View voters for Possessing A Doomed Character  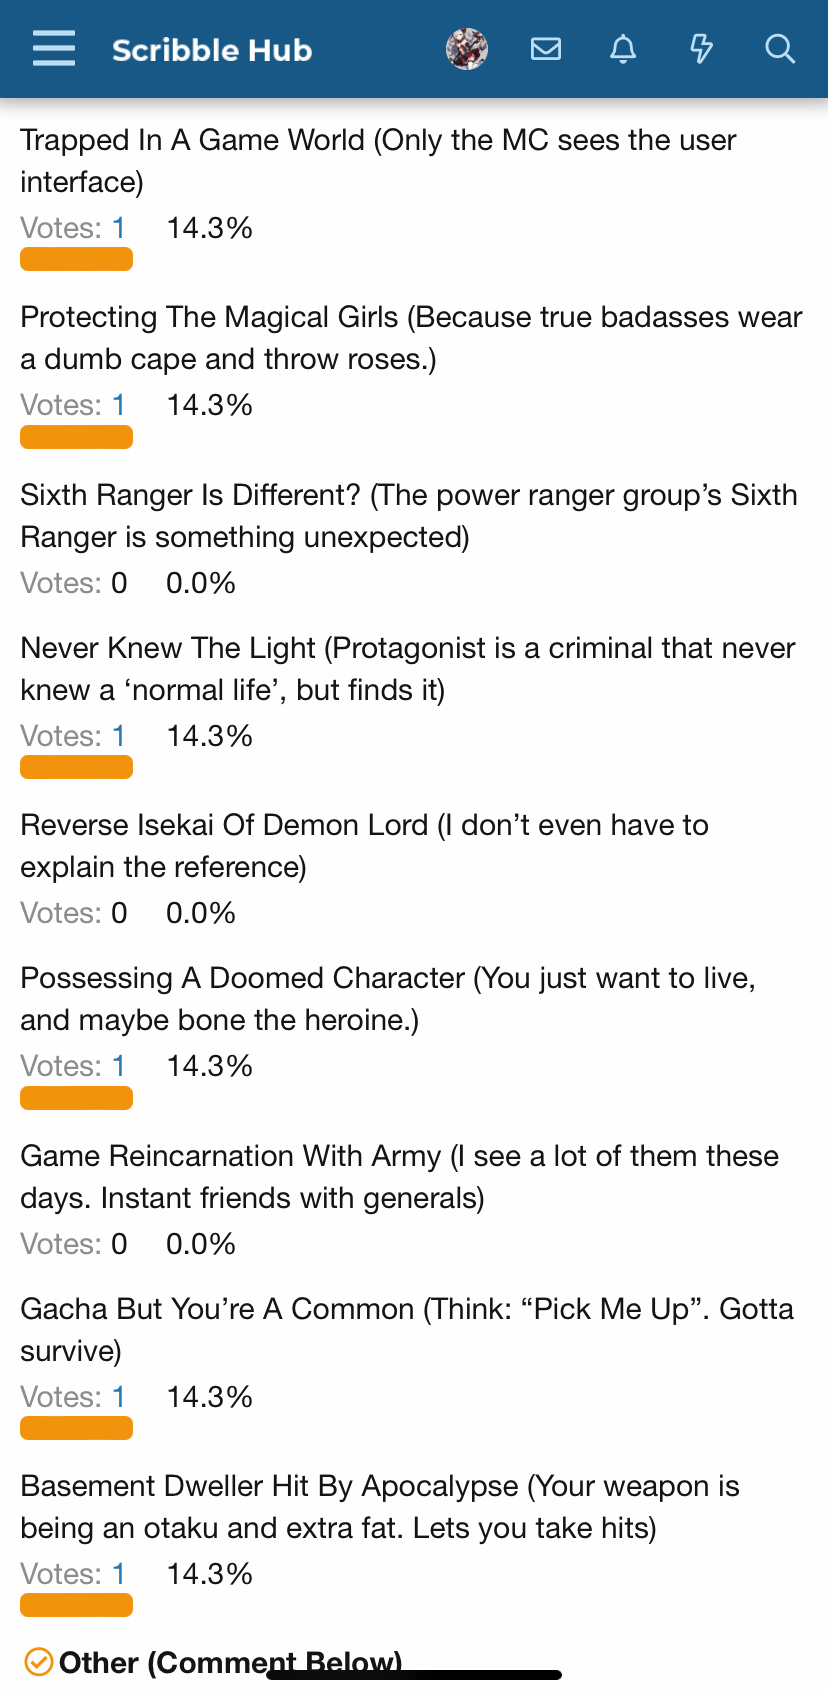click(119, 1066)
